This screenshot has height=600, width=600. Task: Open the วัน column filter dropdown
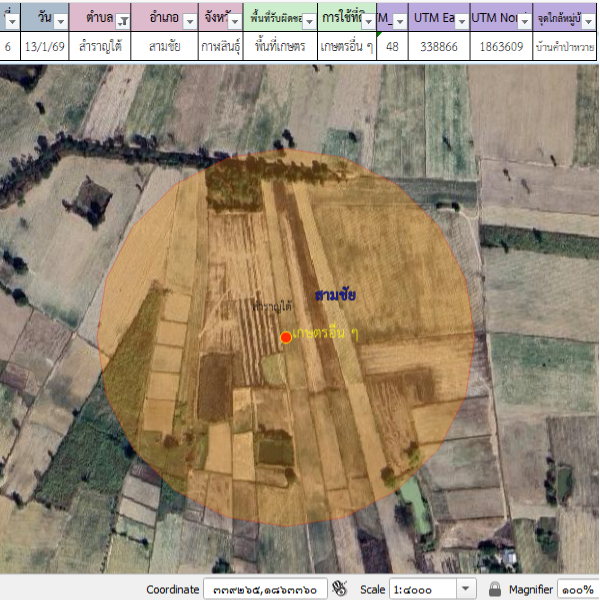(59, 21)
